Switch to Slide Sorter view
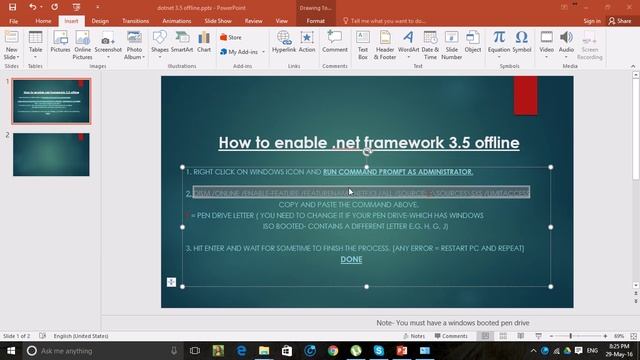Image resolution: width=640 pixels, height=360 pixels. point(503,336)
